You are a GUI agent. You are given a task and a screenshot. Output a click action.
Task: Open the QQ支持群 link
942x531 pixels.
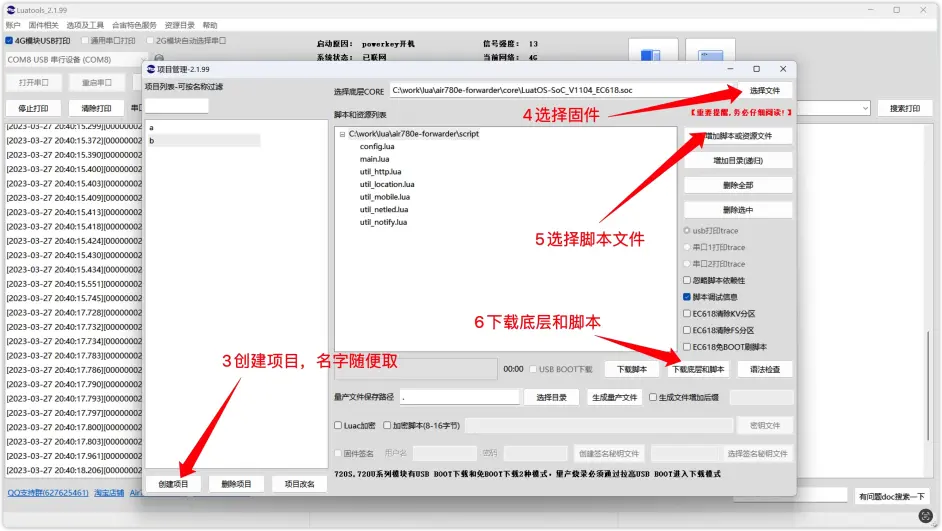tap(48, 493)
